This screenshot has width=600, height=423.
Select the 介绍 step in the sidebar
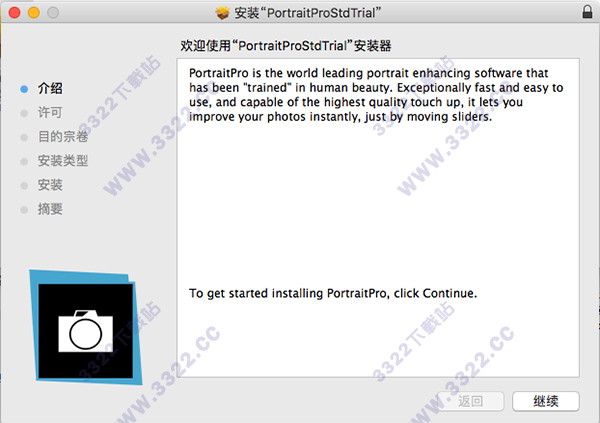[50, 88]
